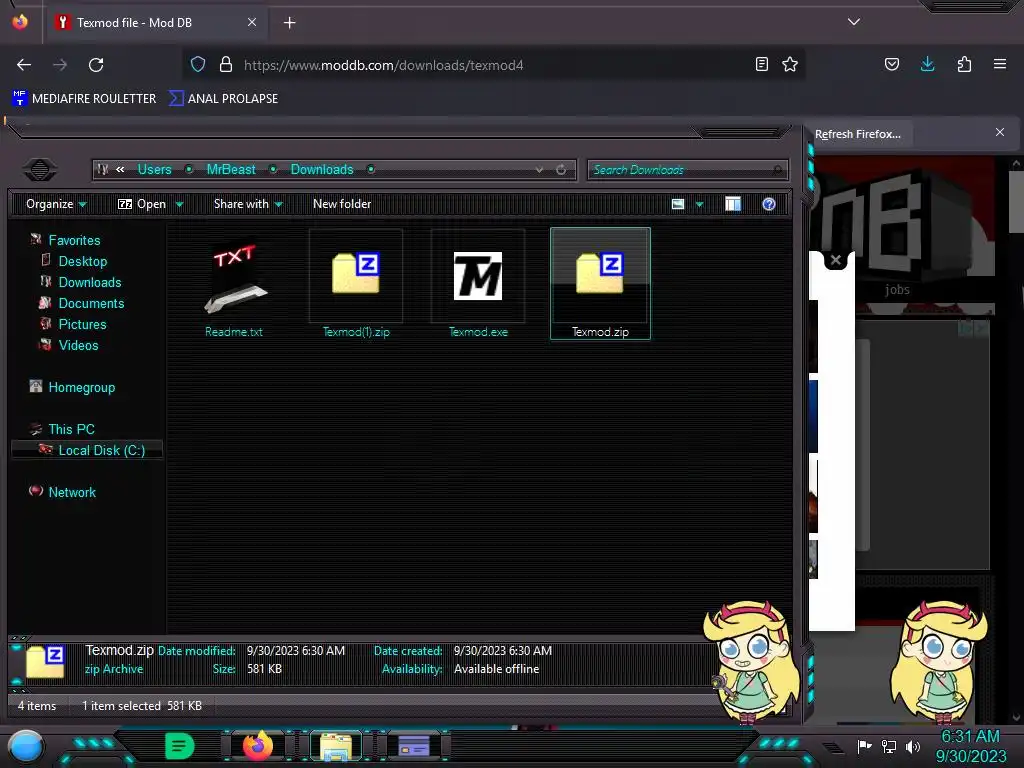Open the ANAL PROLAPSE bookmark

tap(223, 99)
